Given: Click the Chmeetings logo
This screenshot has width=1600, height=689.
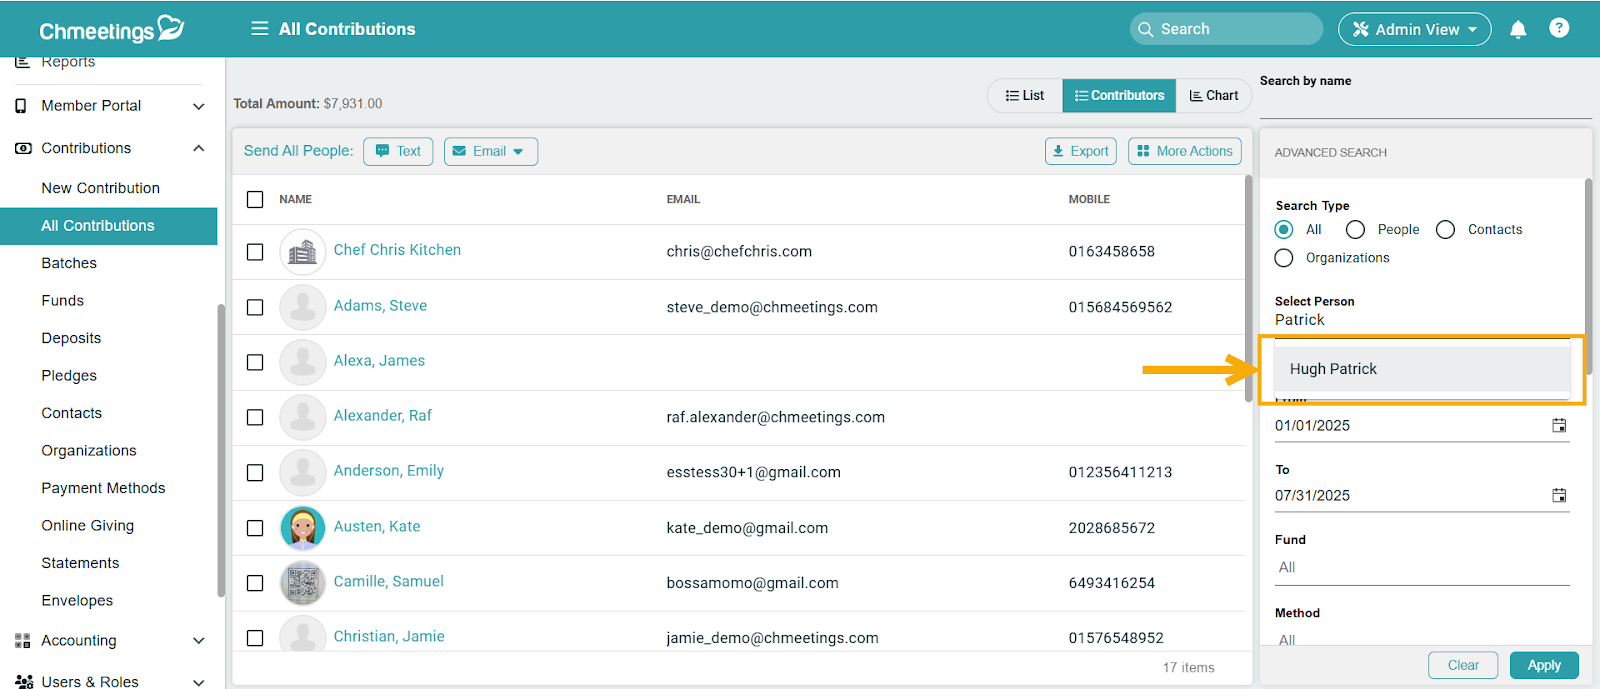Looking at the screenshot, I should [111, 29].
